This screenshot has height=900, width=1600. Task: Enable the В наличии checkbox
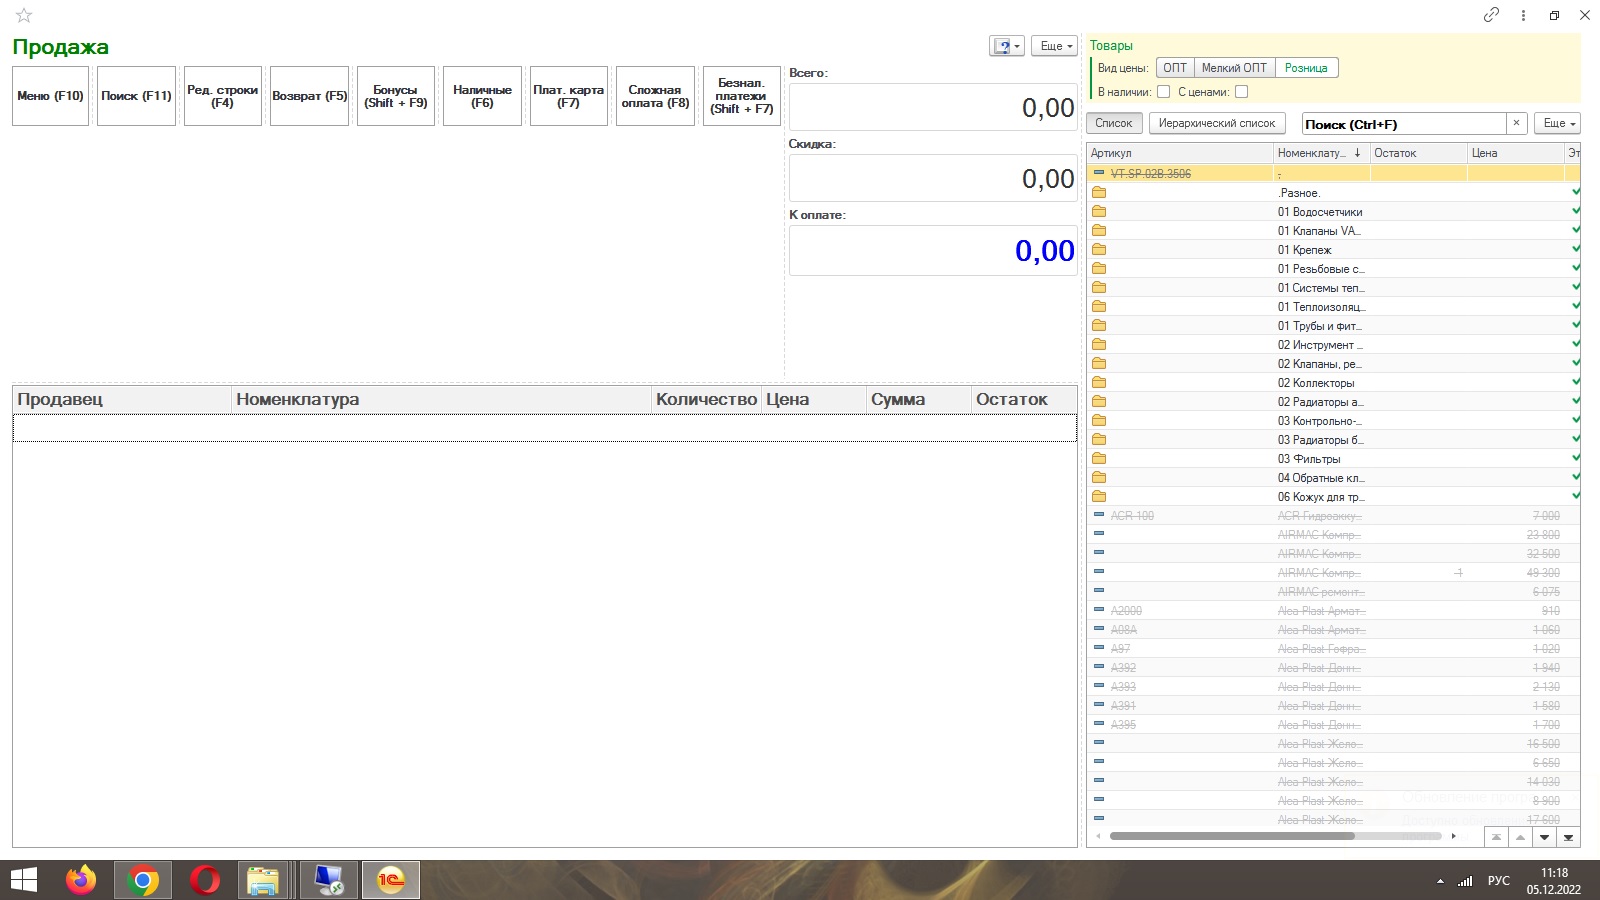coord(1163,92)
